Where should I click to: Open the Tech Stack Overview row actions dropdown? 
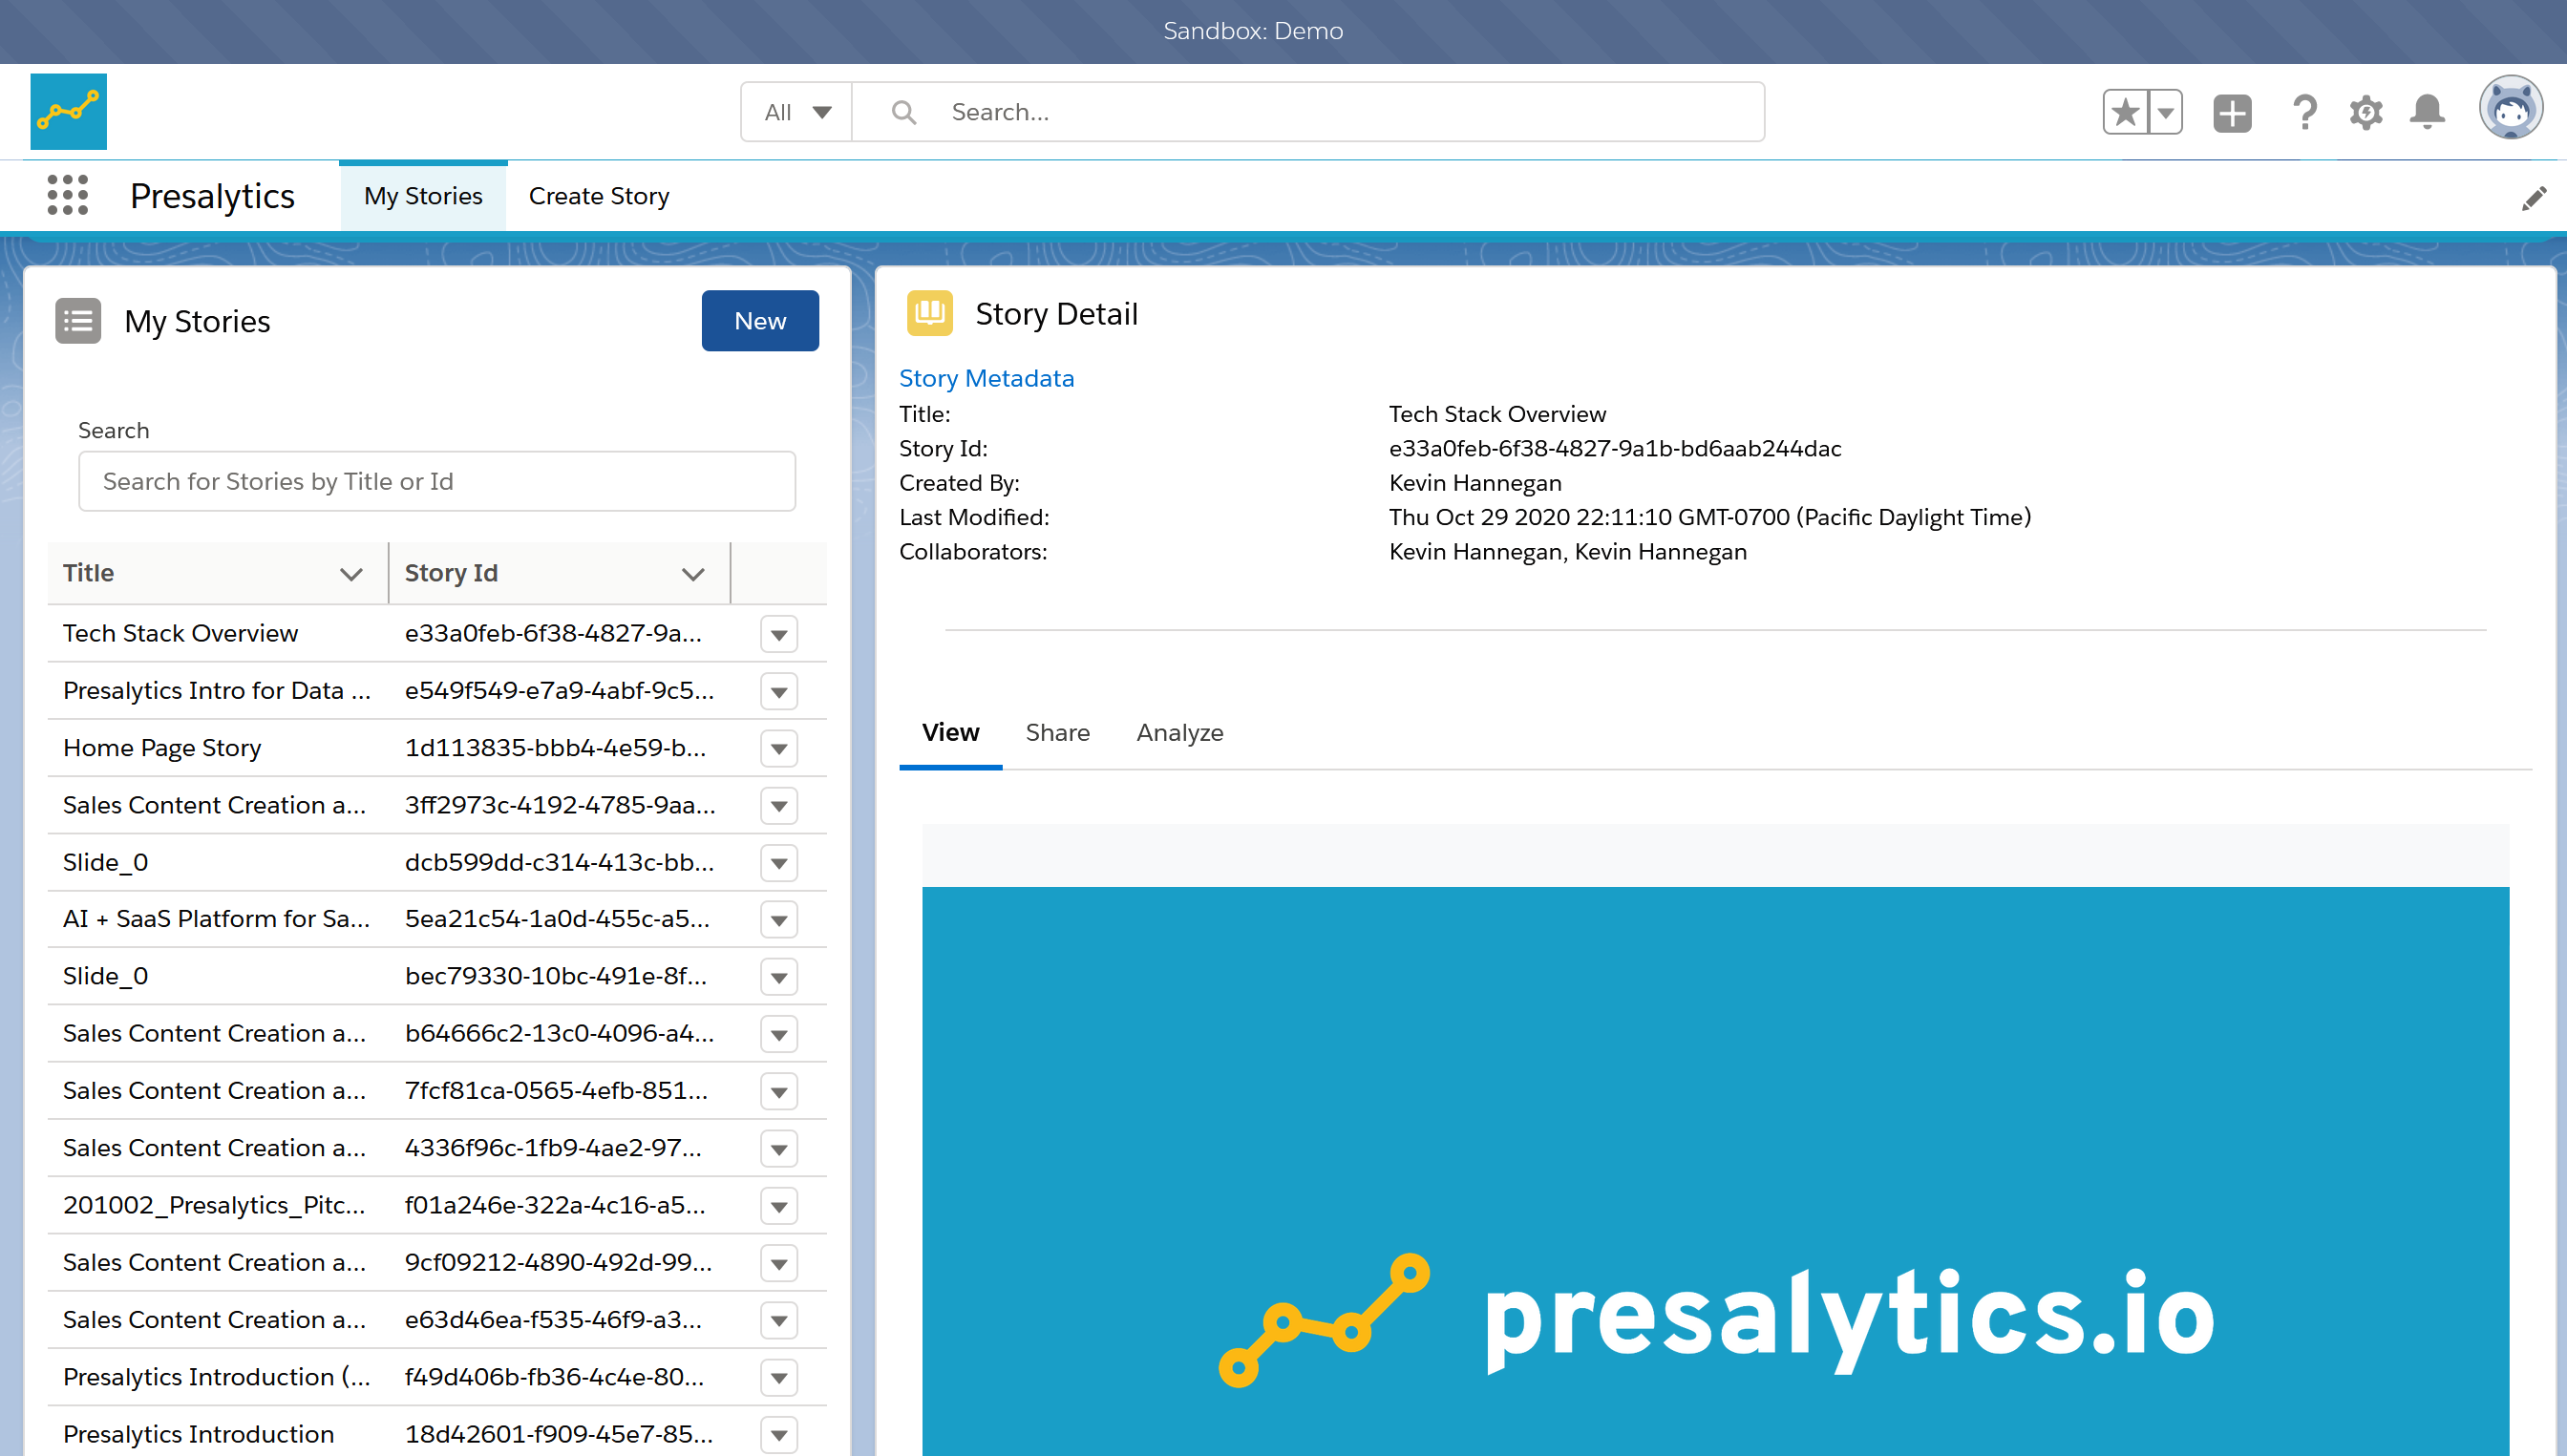[x=778, y=633]
